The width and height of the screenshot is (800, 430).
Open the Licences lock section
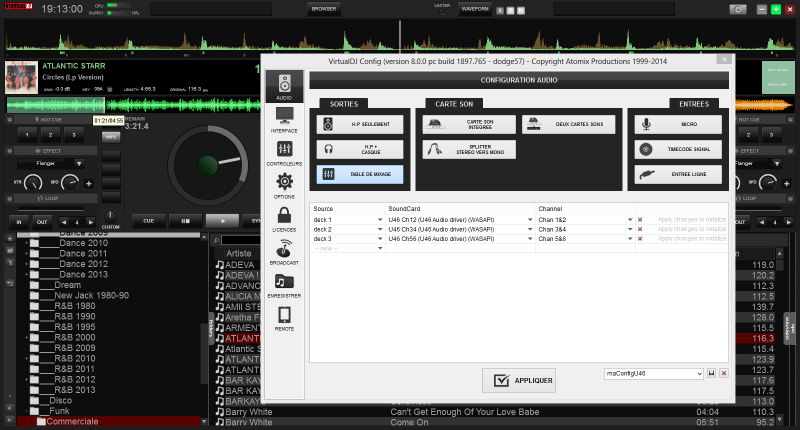click(x=284, y=219)
